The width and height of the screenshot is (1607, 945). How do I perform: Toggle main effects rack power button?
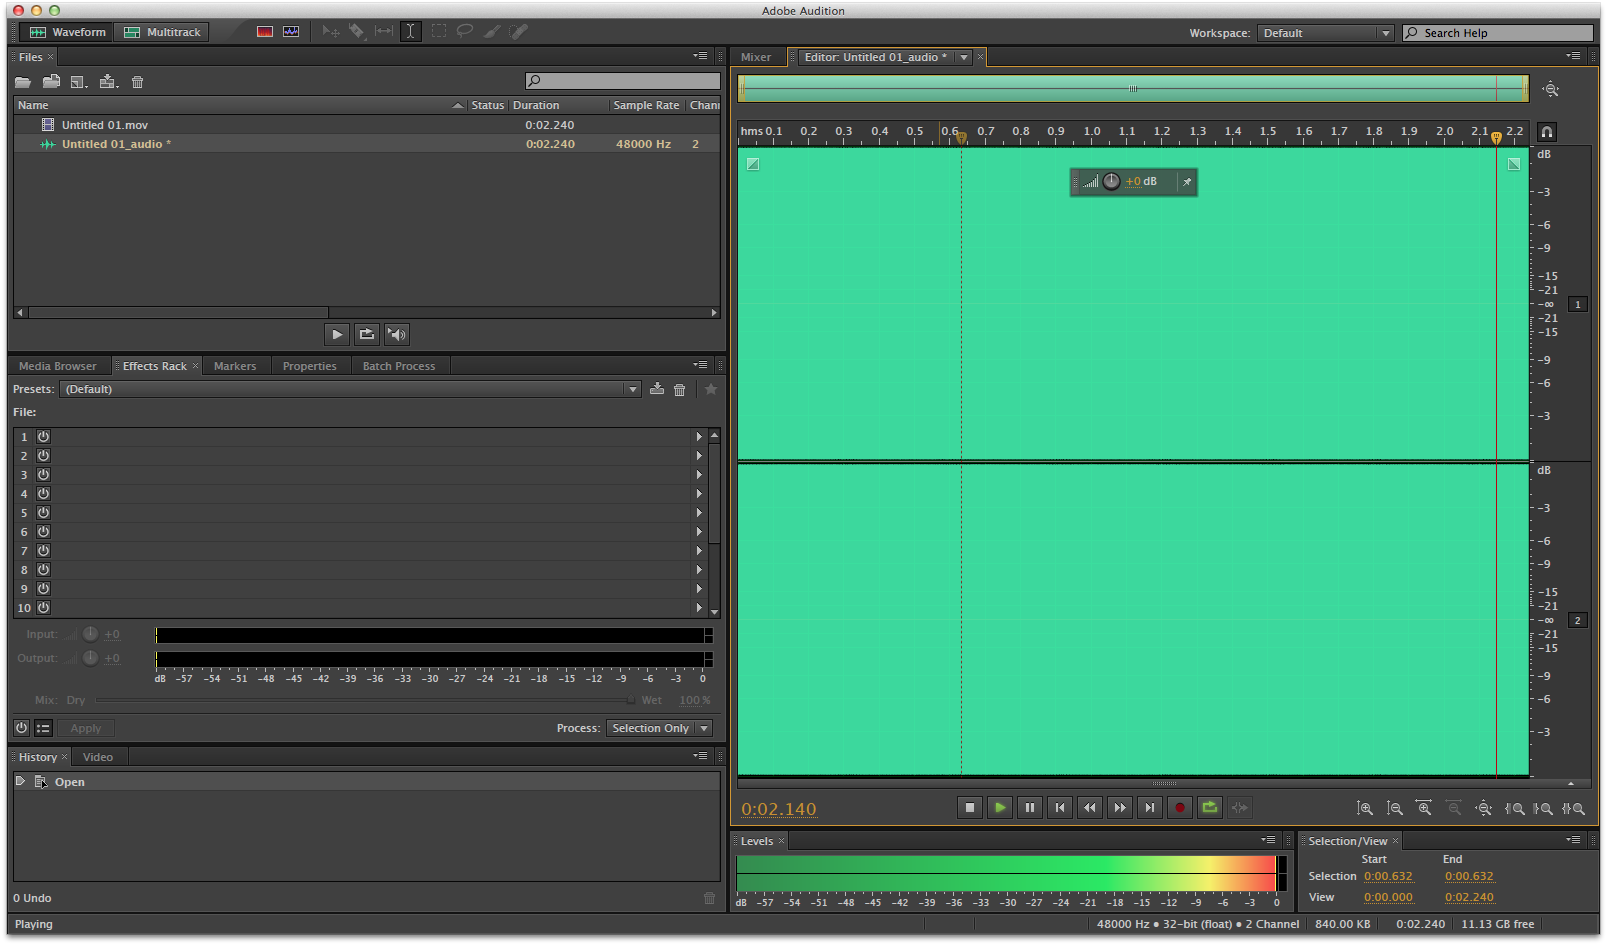tap(21, 728)
